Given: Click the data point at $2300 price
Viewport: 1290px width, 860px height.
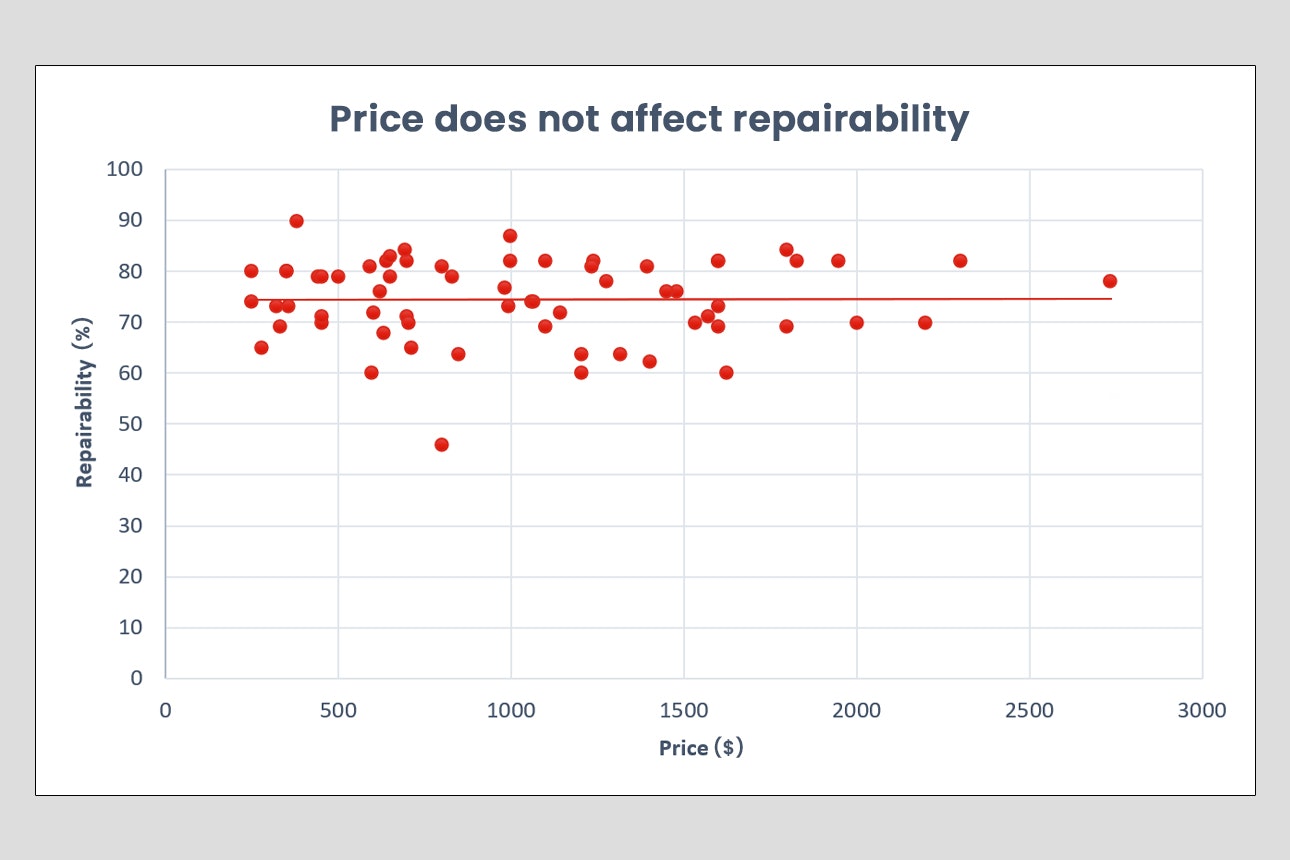Looking at the screenshot, I should click(x=960, y=261).
